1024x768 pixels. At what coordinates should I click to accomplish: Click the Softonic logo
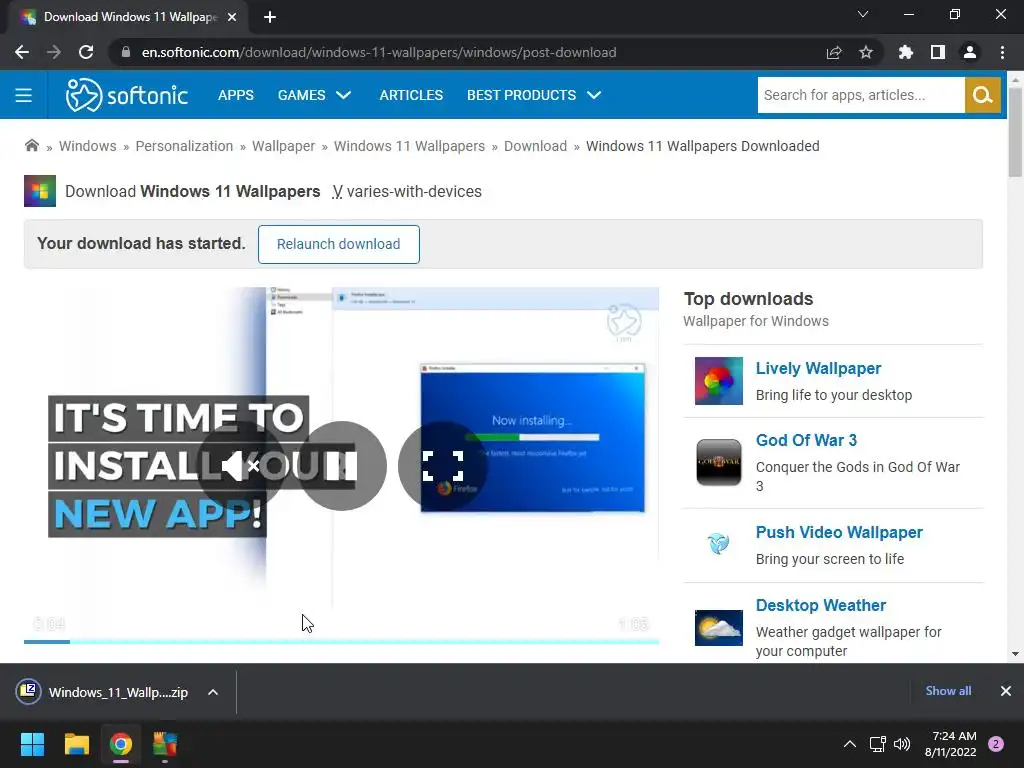127,95
